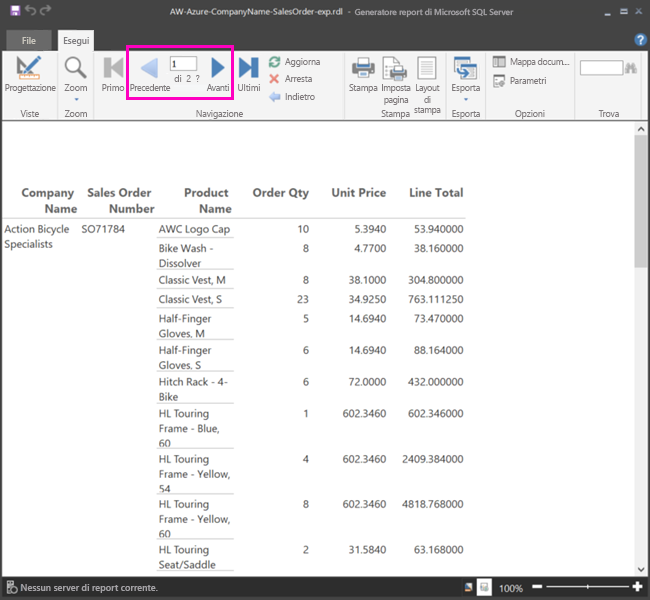Image resolution: width=650 pixels, height=600 pixels.
Task: Click the Product Name column header
Action: point(207,200)
